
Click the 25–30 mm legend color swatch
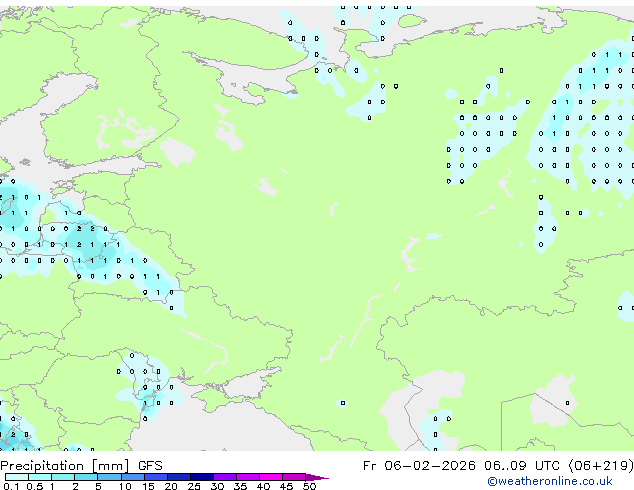point(202,477)
